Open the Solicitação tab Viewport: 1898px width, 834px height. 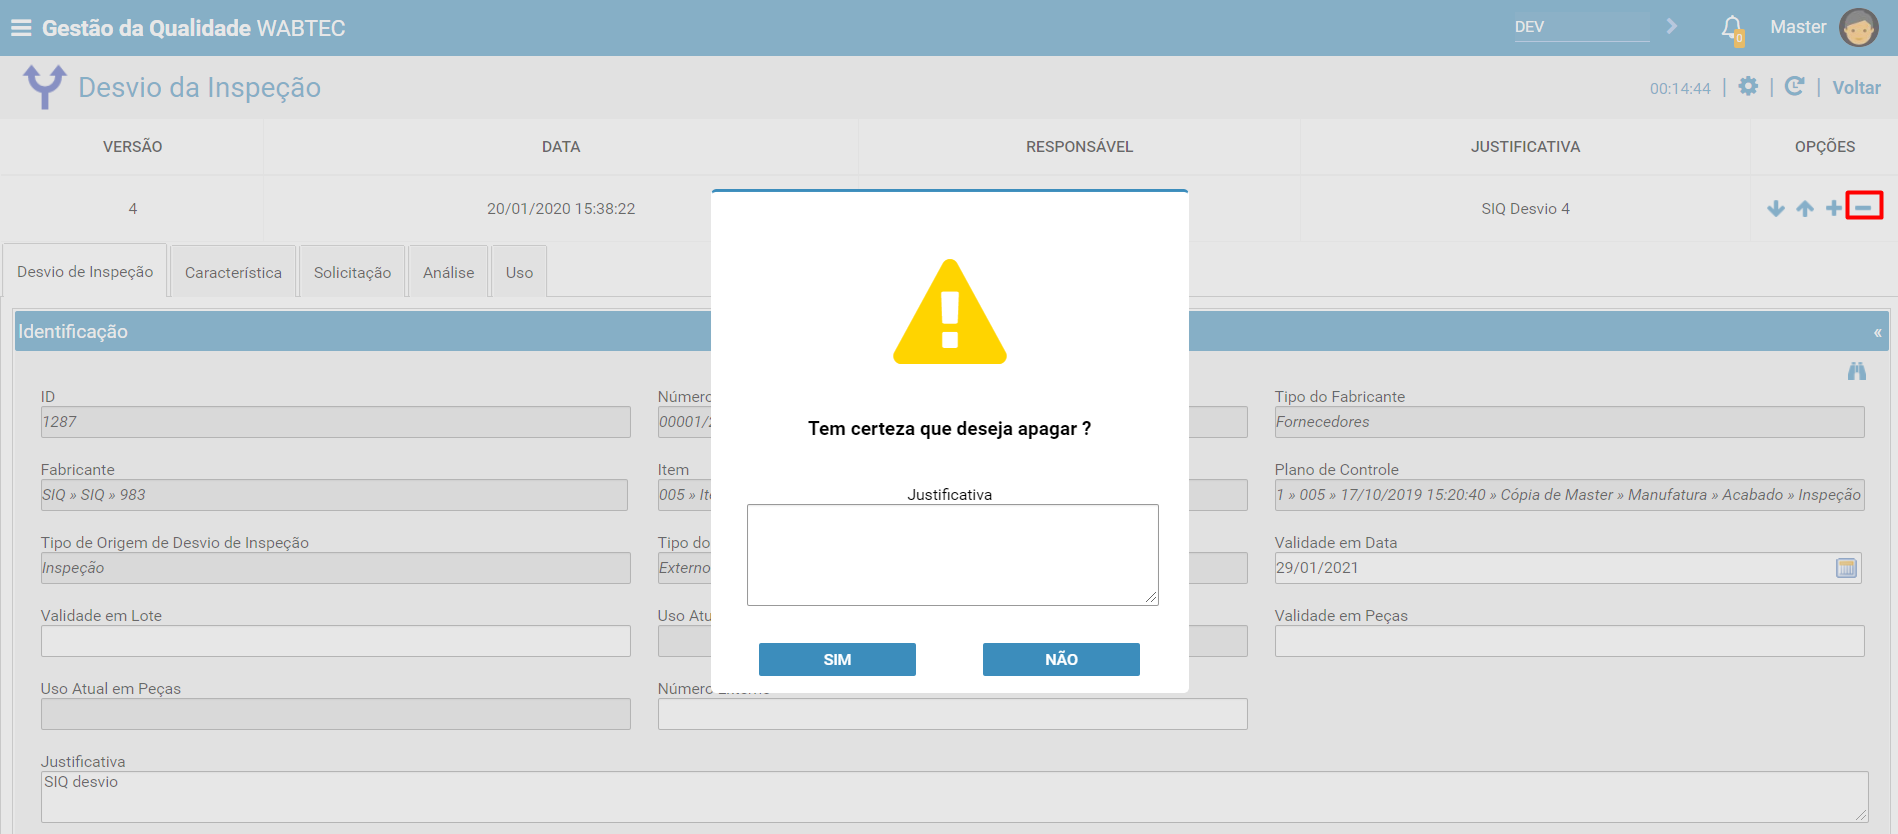click(x=352, y=272)
